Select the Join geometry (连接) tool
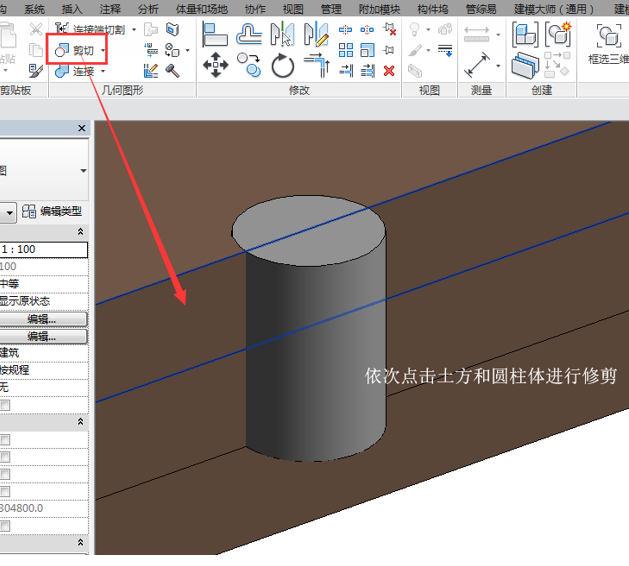Viewport: 629px width, 566px height. (x=74, y=71)
